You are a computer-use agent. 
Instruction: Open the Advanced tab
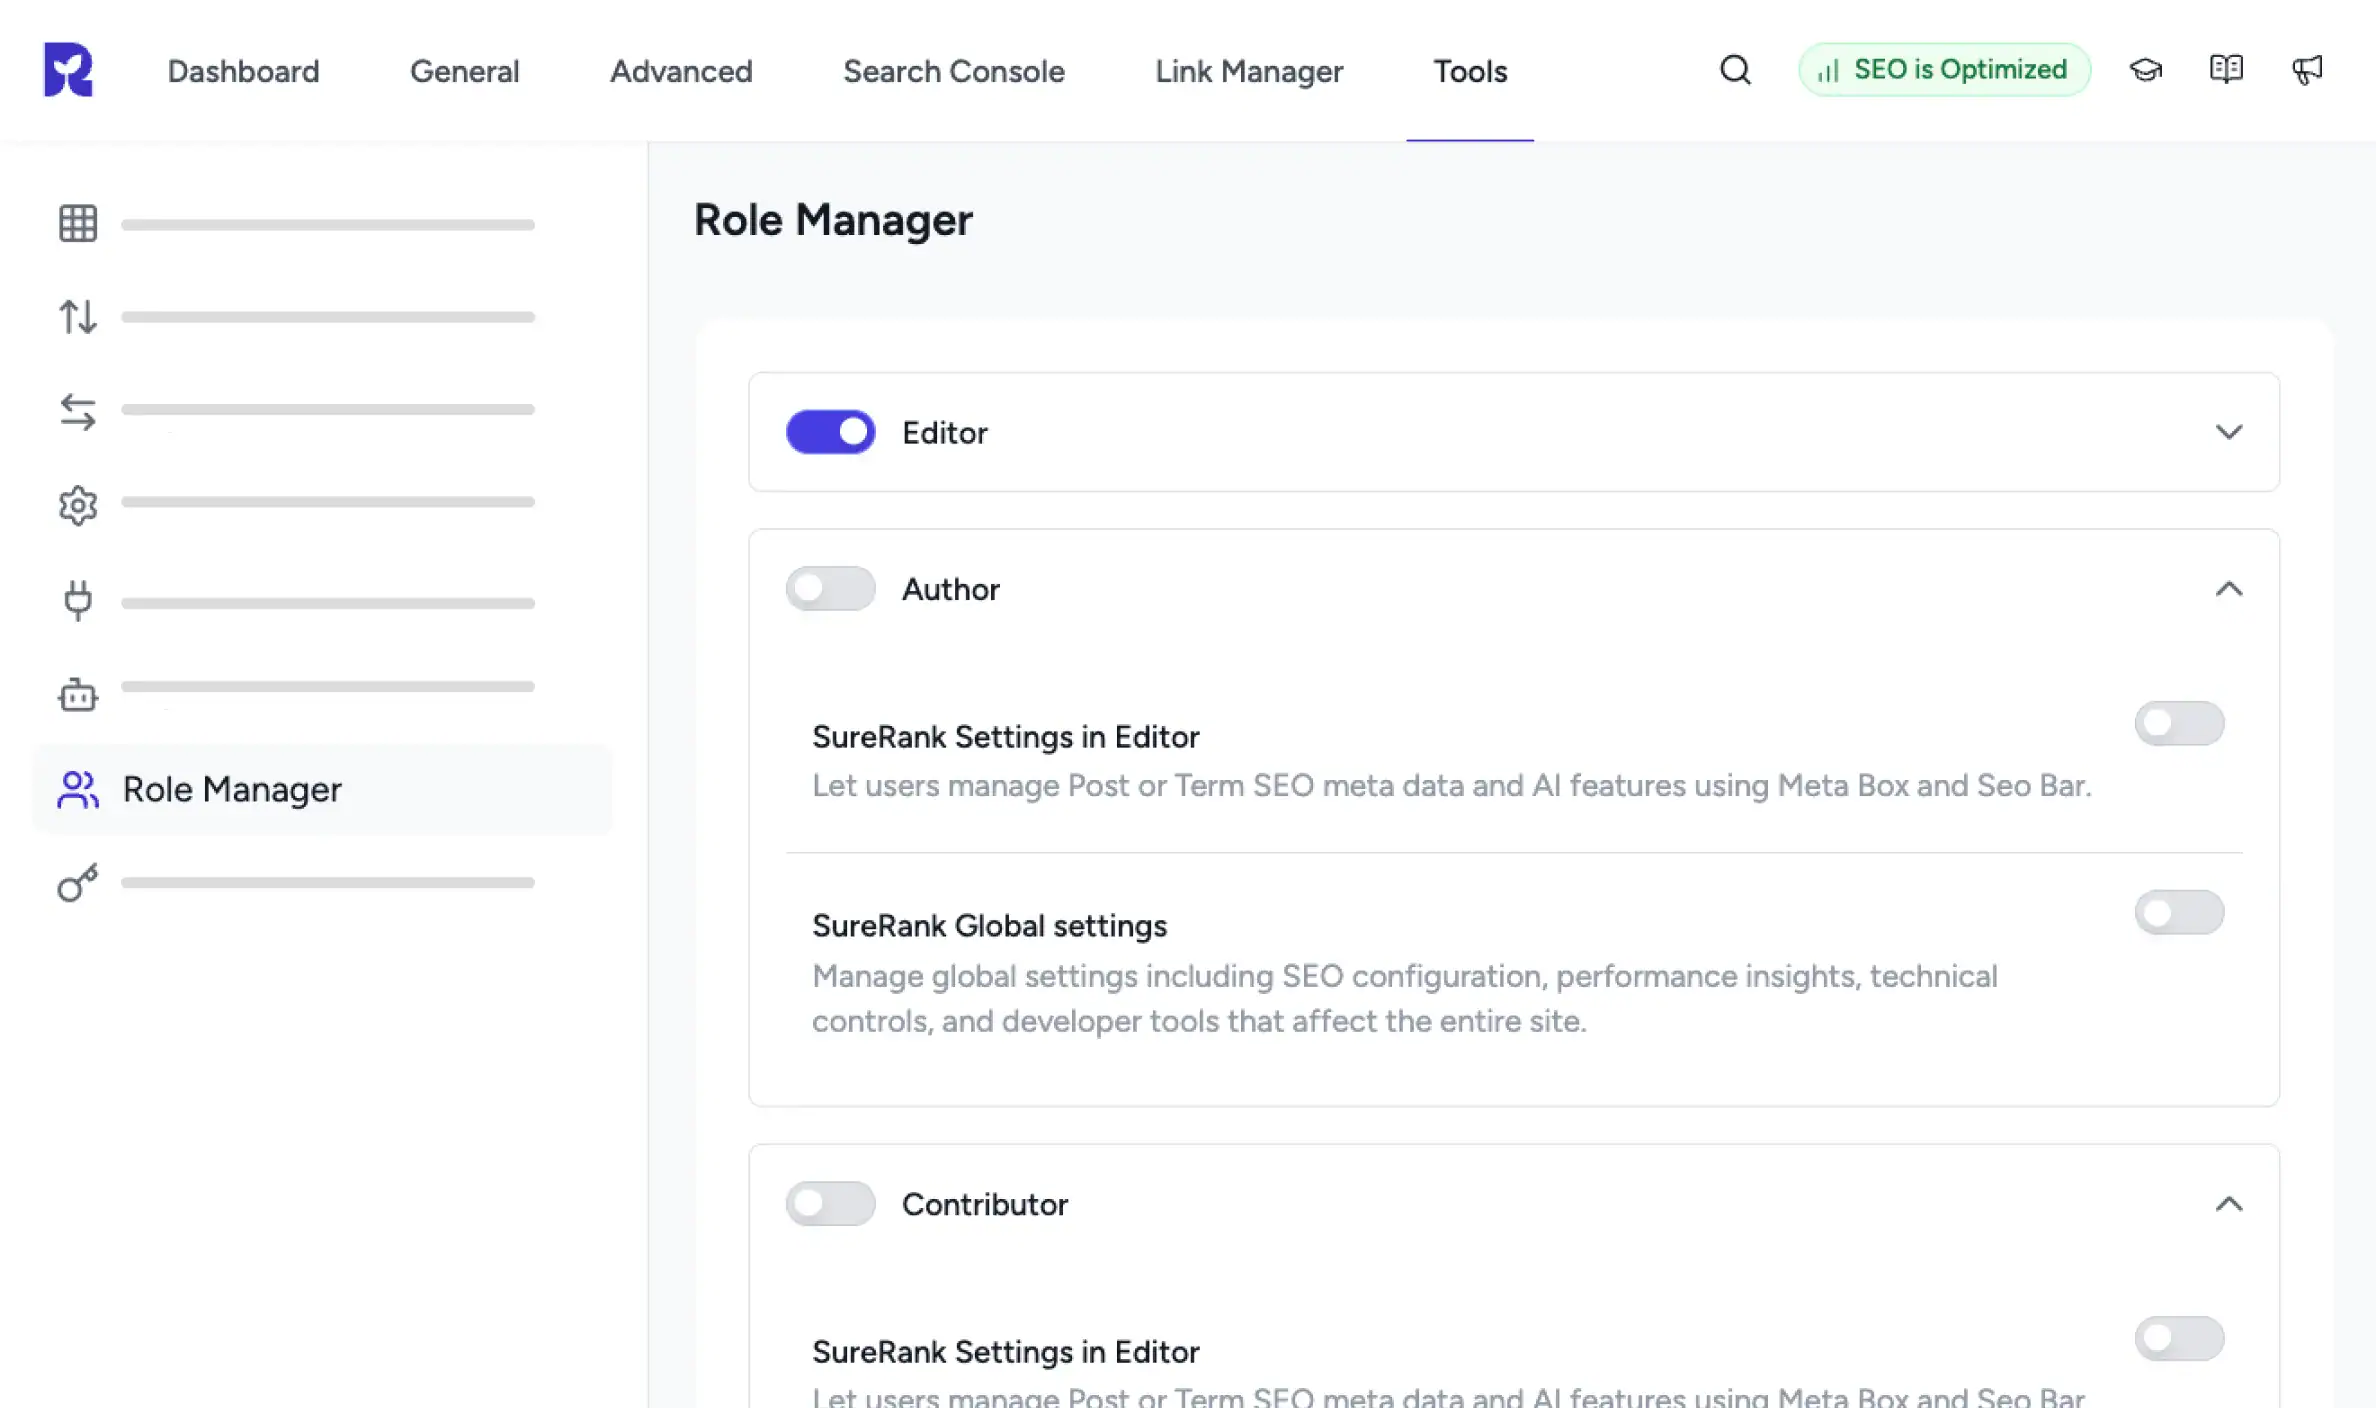pyautogui.click(x=681, y=71)
